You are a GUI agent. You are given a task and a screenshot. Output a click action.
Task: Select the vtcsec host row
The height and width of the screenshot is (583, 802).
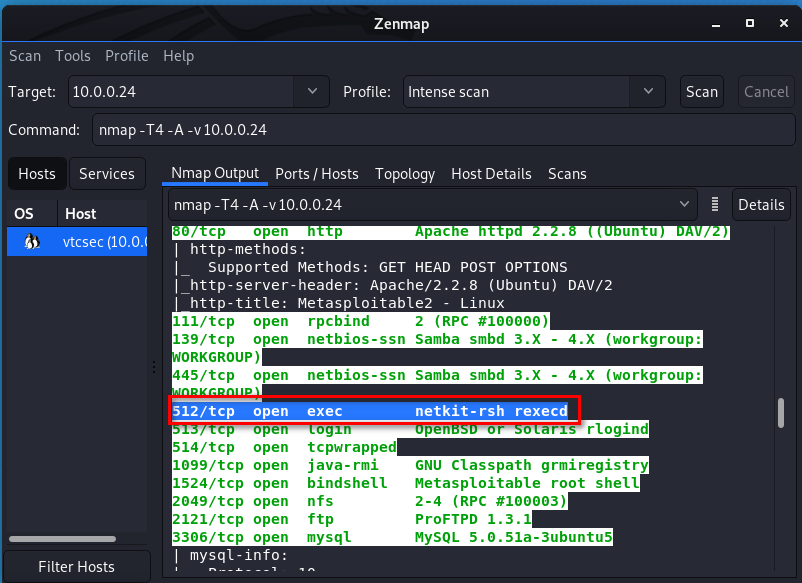77,241
